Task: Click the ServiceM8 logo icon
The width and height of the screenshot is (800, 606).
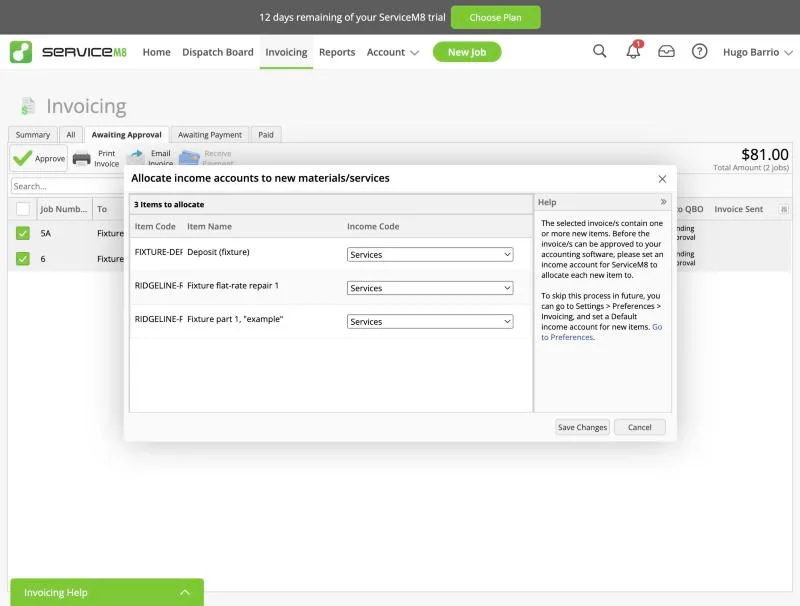Action: coord(21,52)
